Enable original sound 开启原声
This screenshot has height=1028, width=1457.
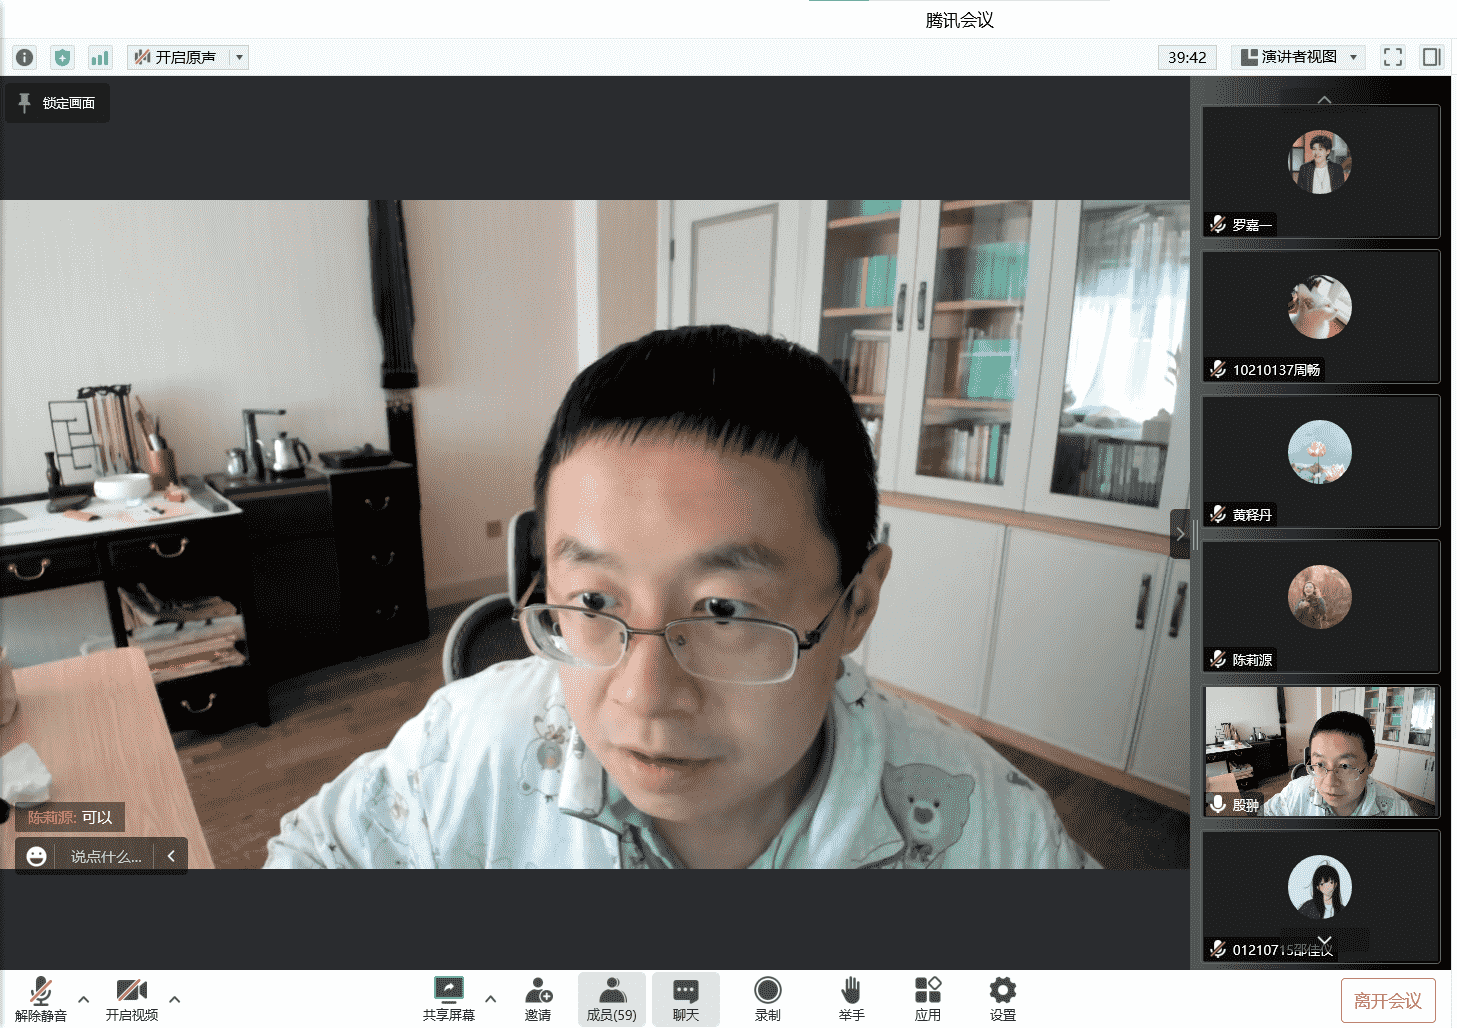point(177,57)
